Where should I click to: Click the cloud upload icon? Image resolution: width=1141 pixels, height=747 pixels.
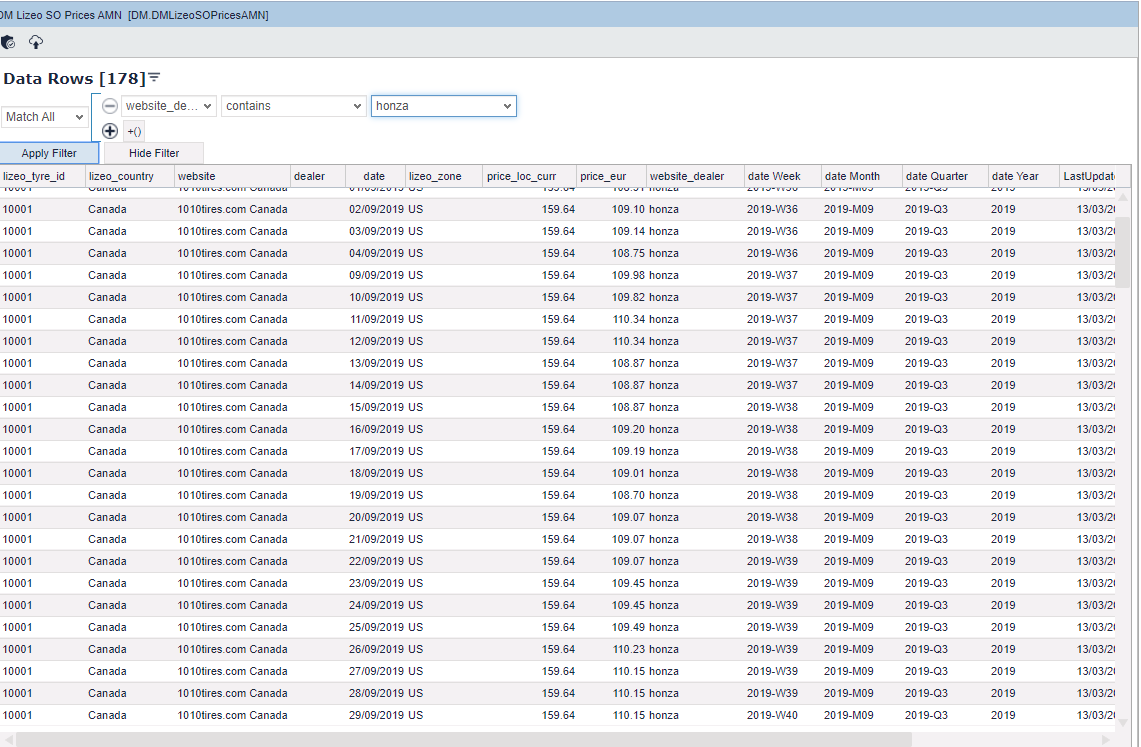[36, 42]
